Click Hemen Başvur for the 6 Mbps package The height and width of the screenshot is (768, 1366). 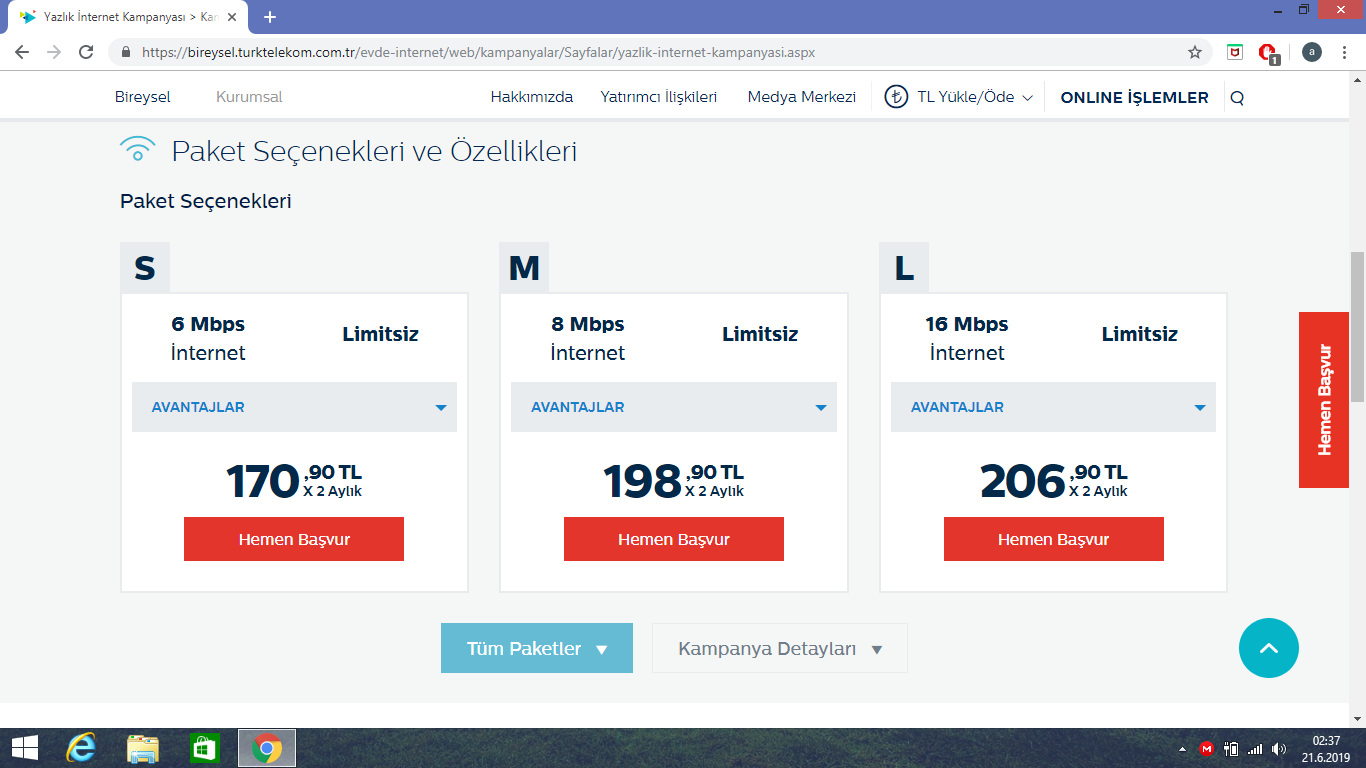click(294, 539)
